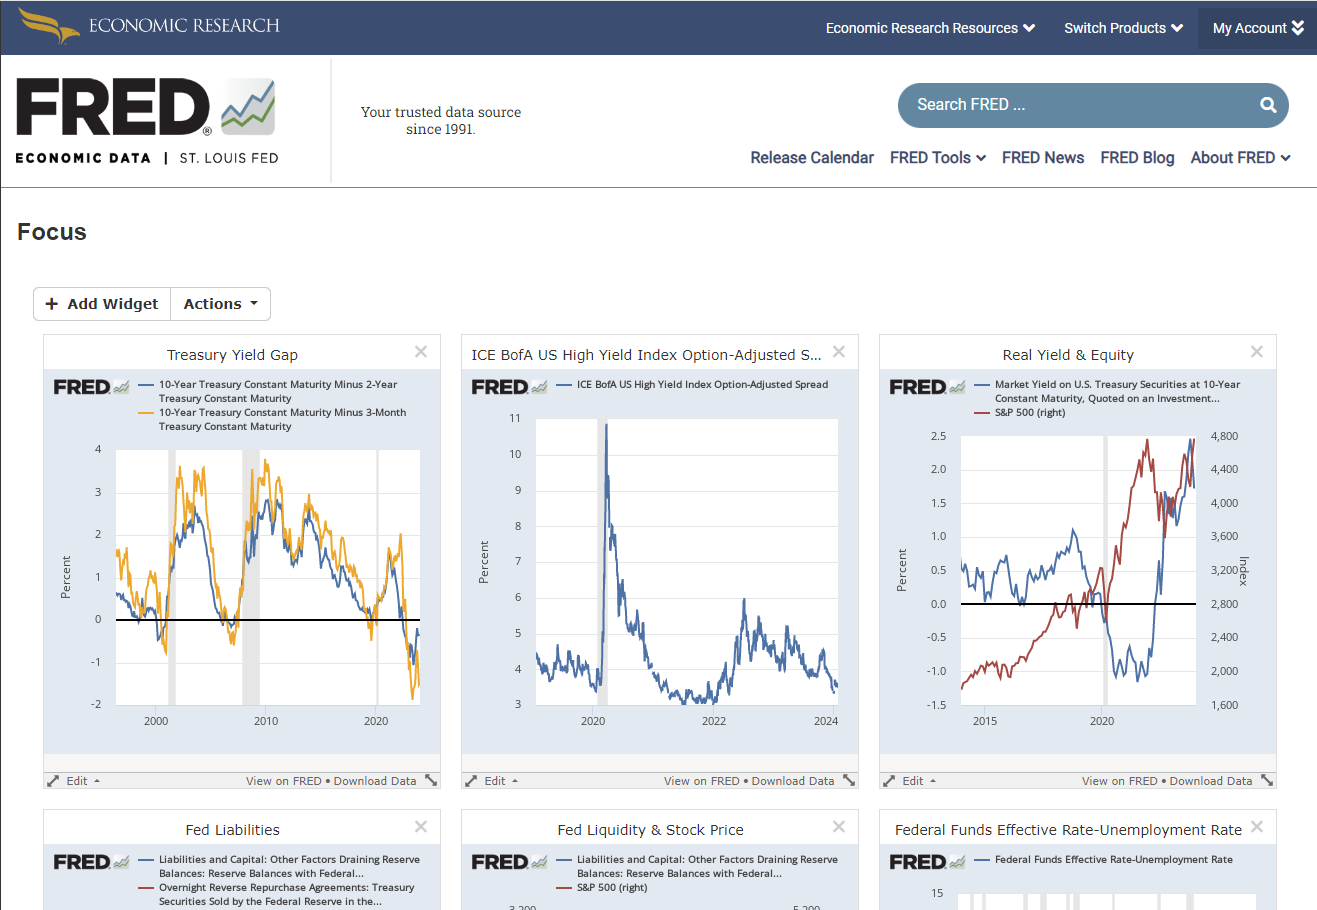The width and height of the screenshot is (1317, 910).
Task: Click Download Data on Treasury Yield Gap widget
Action: tap(375, 781)
